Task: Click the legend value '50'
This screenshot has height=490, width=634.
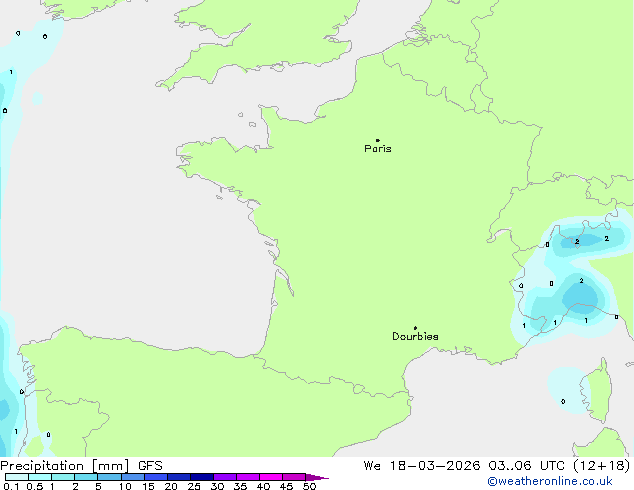Action: 309,486
